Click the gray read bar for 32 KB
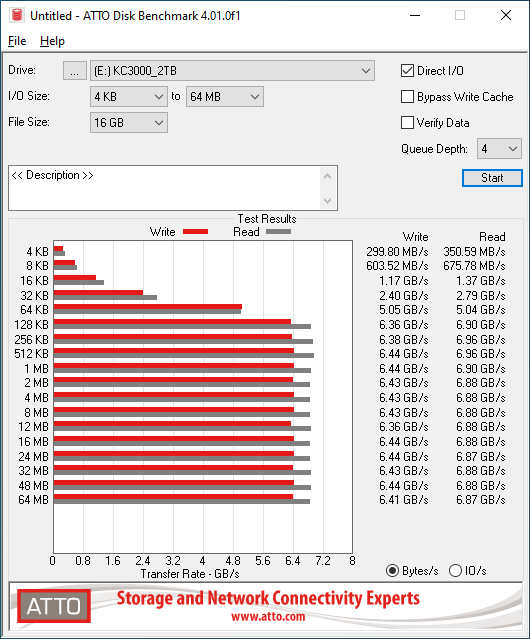 click(105, 297)
